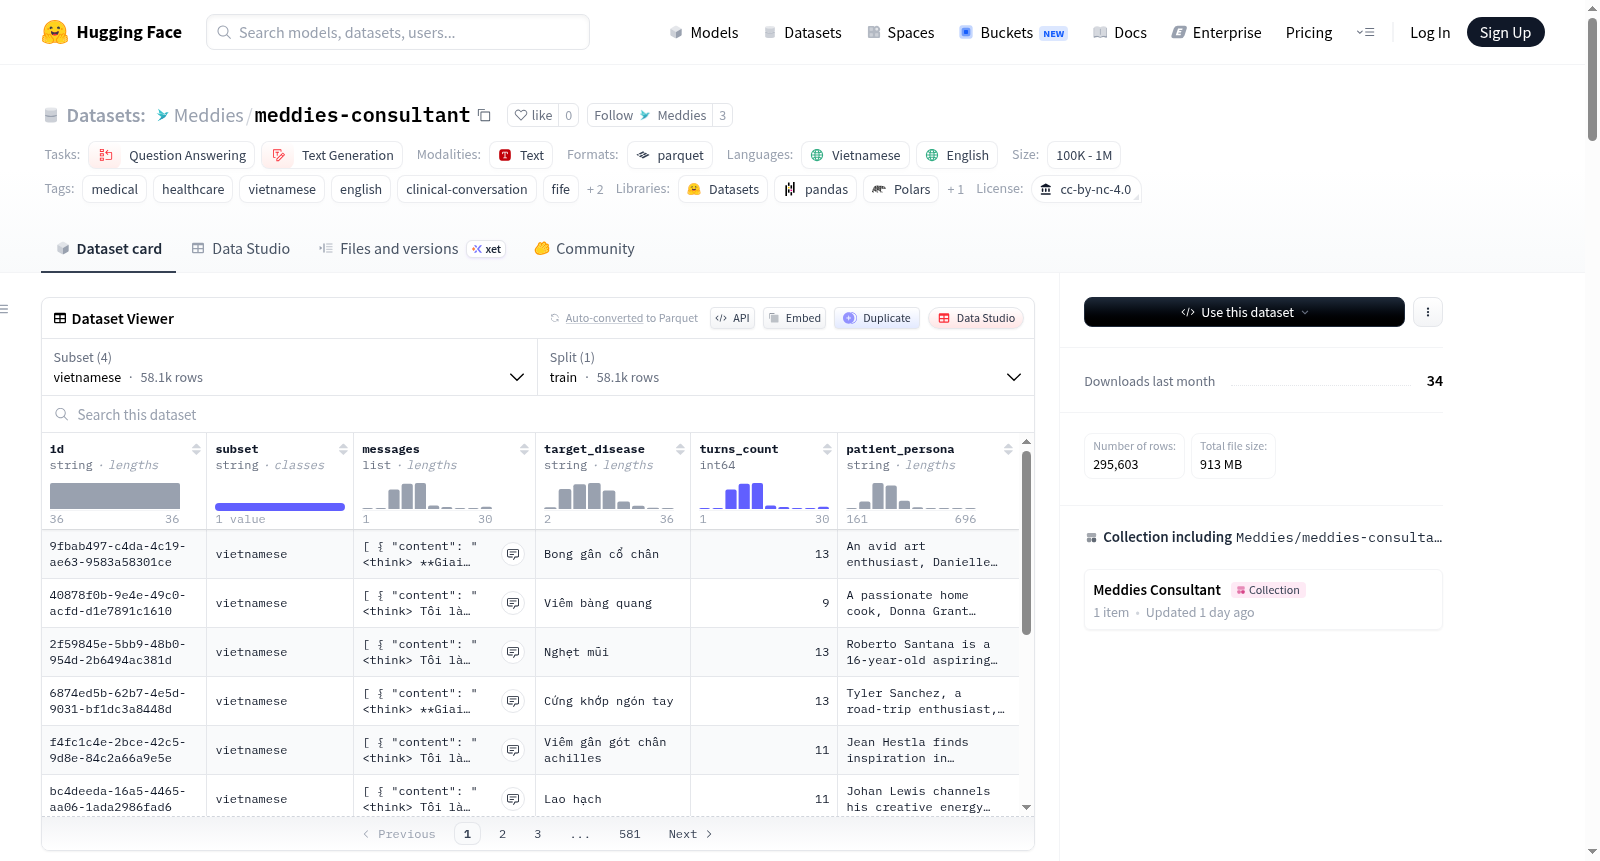
Task: Click the Duplicate button
Action: (x=877, y=318)
